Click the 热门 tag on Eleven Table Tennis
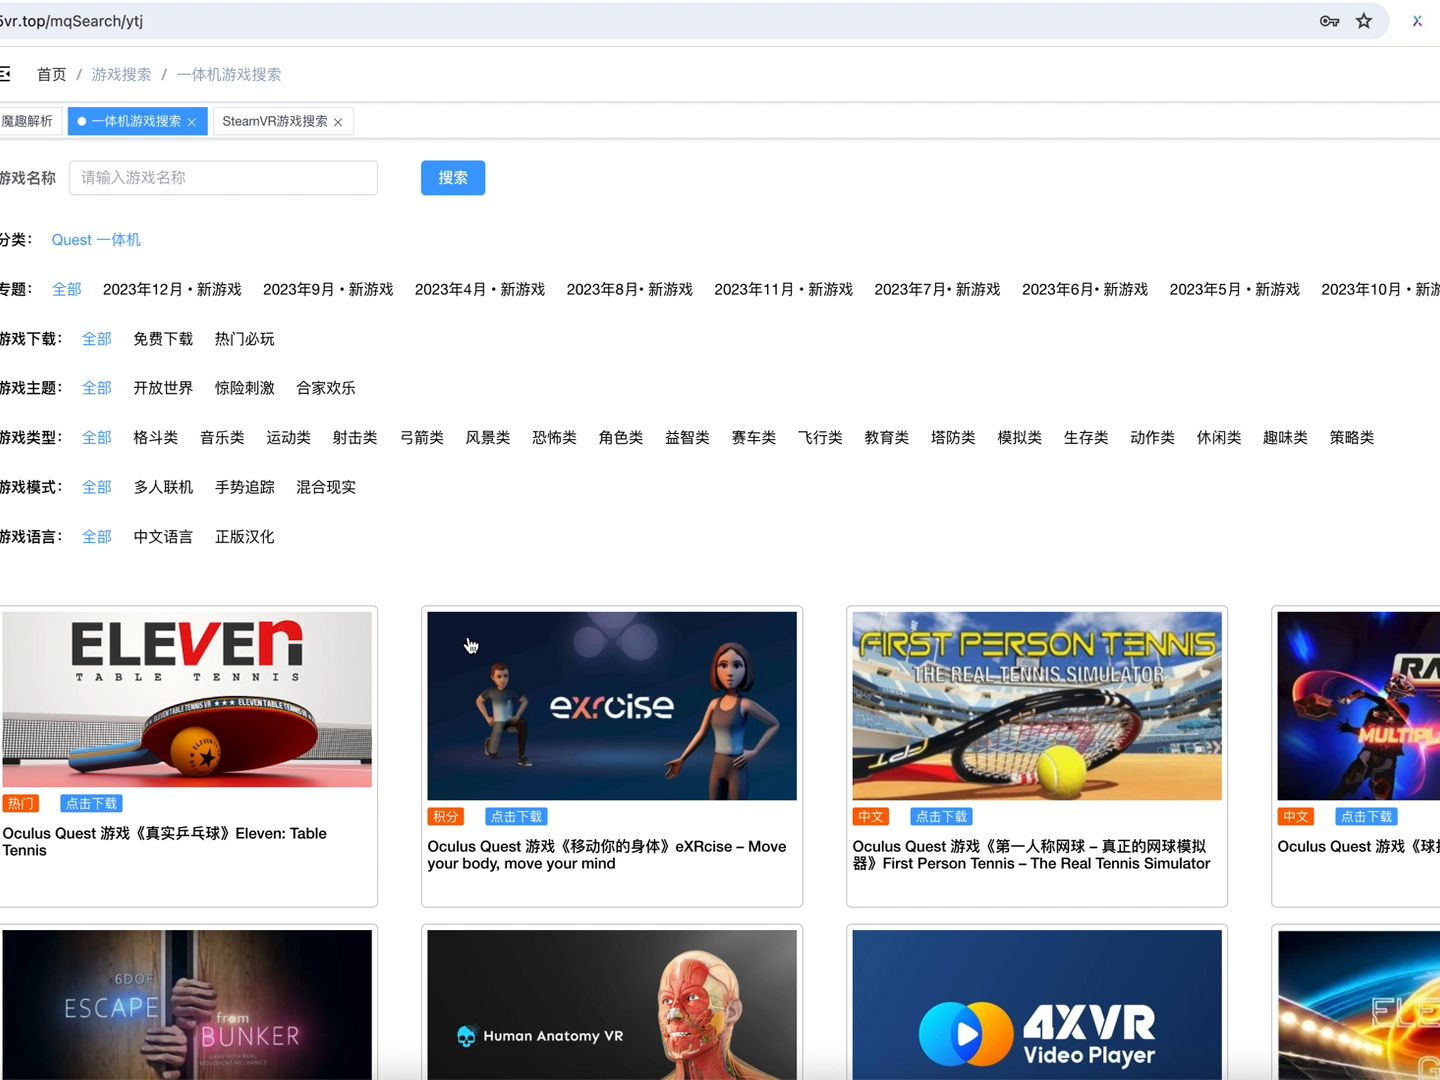 (x=20, y=803)
